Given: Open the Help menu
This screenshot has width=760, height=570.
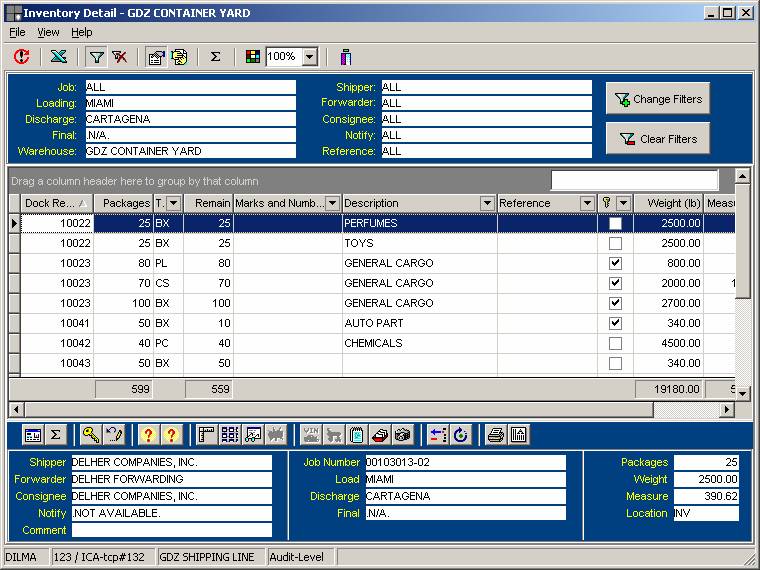Looking at the screenshot, I should pyautogui.click(x=81, y=32).
